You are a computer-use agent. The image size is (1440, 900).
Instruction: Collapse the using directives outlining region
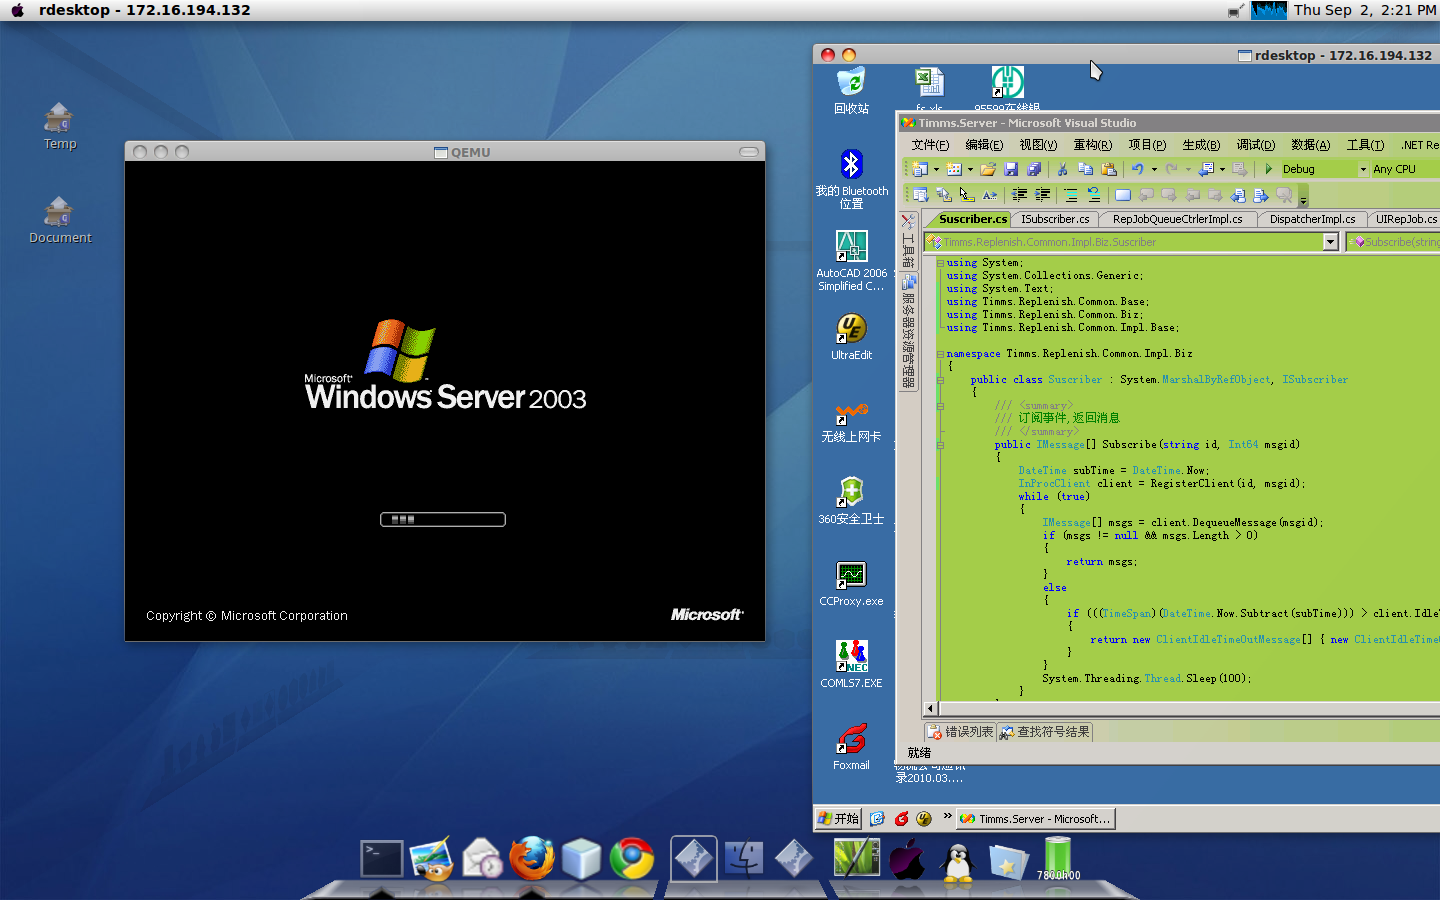(940, 263)
